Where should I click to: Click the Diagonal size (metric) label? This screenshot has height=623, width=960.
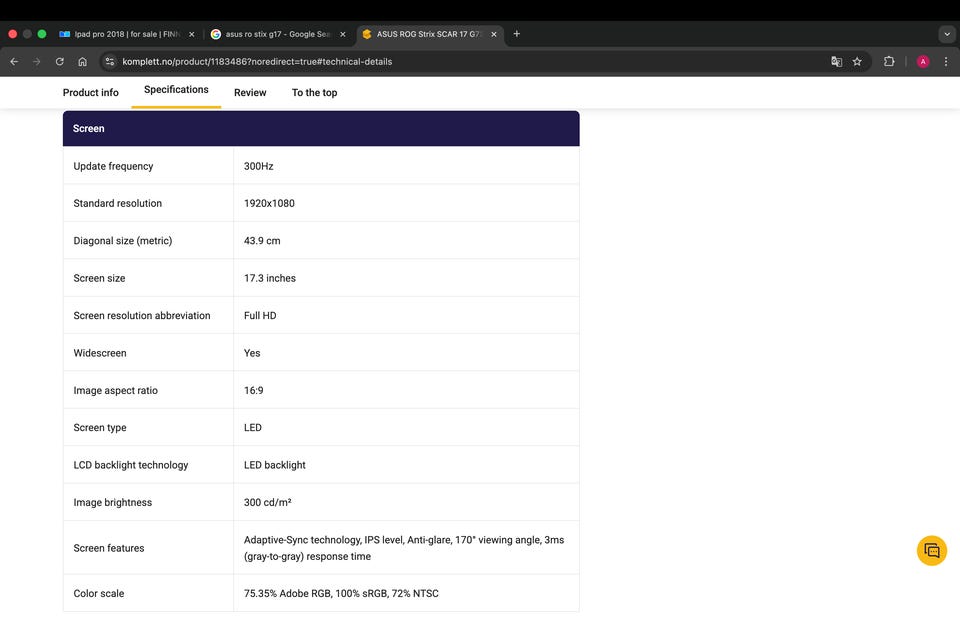click(x=122, y=241)
